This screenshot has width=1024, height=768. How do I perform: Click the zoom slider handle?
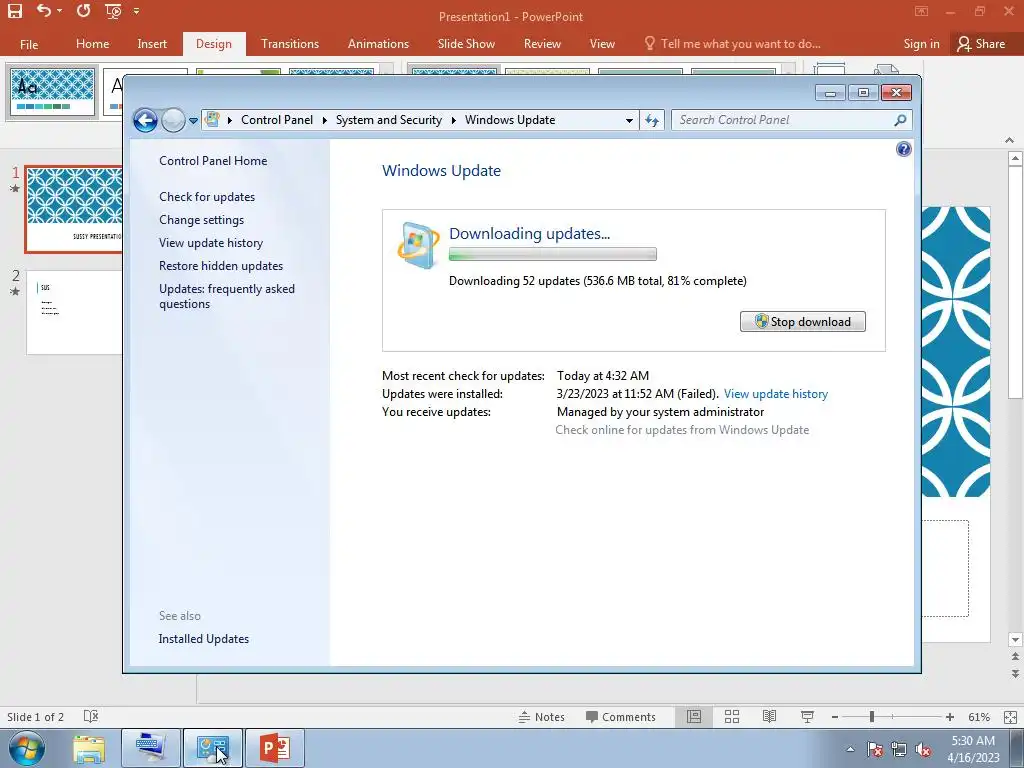[x=871, y=717]
